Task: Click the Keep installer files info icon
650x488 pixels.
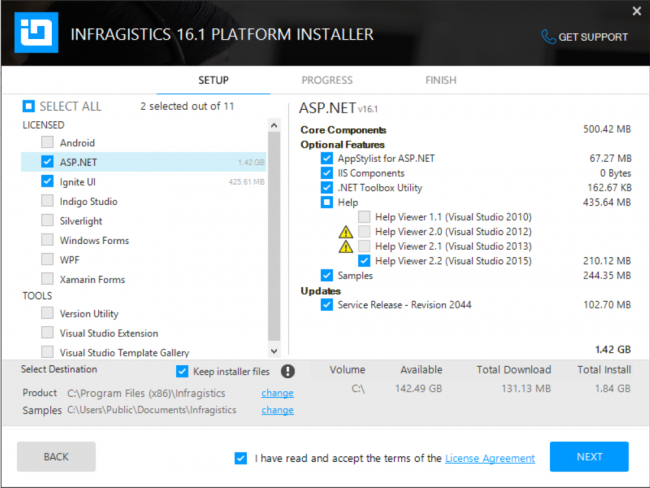Action: point(288,371)
